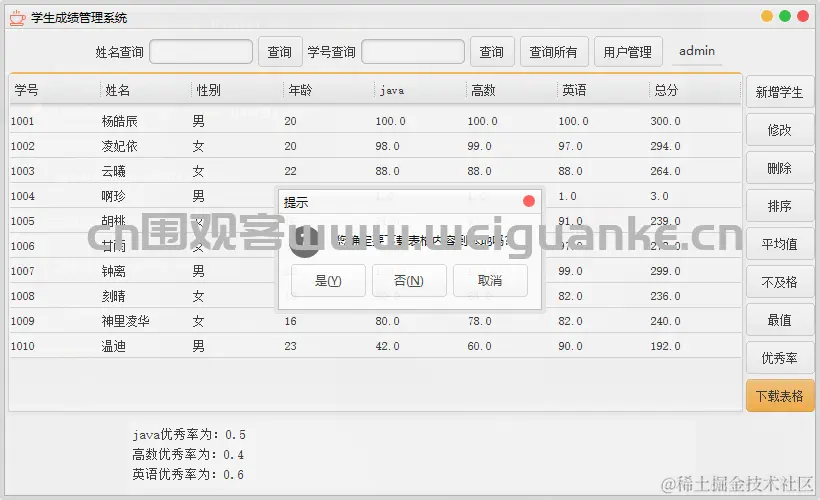Click the Java coffee cup app icon
Viewport: 820px width, 500px height.
[x=17, y=18]
